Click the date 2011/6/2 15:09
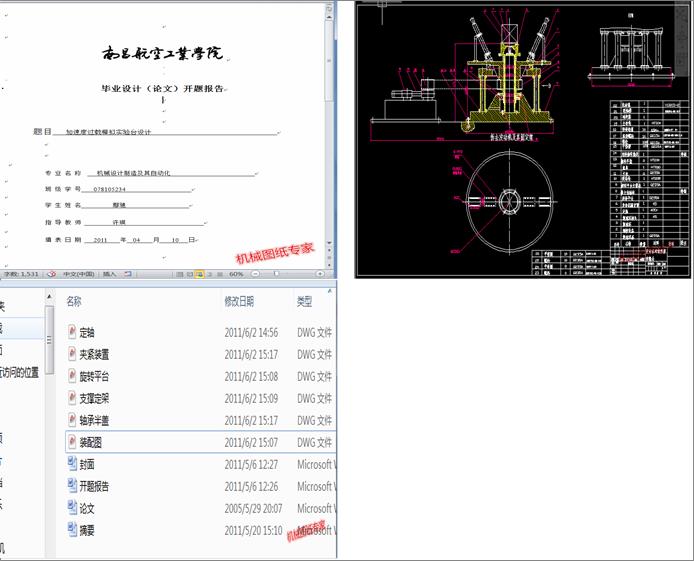This screenshot has height=561, width=694. click(x=251, y=398)
